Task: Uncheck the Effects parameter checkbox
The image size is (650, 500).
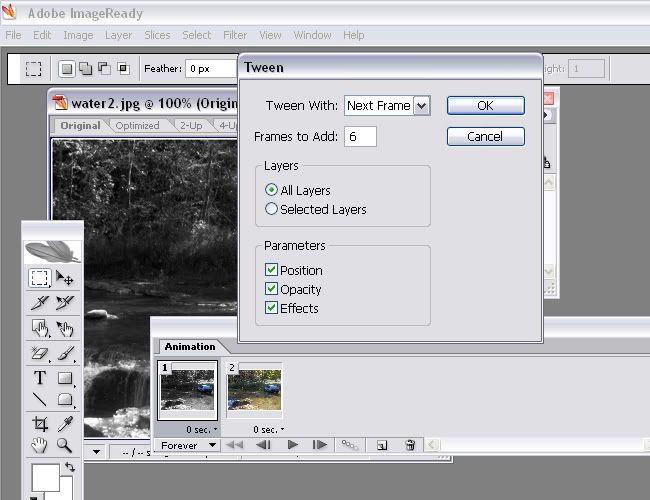Action: click(x=271, y=308)
